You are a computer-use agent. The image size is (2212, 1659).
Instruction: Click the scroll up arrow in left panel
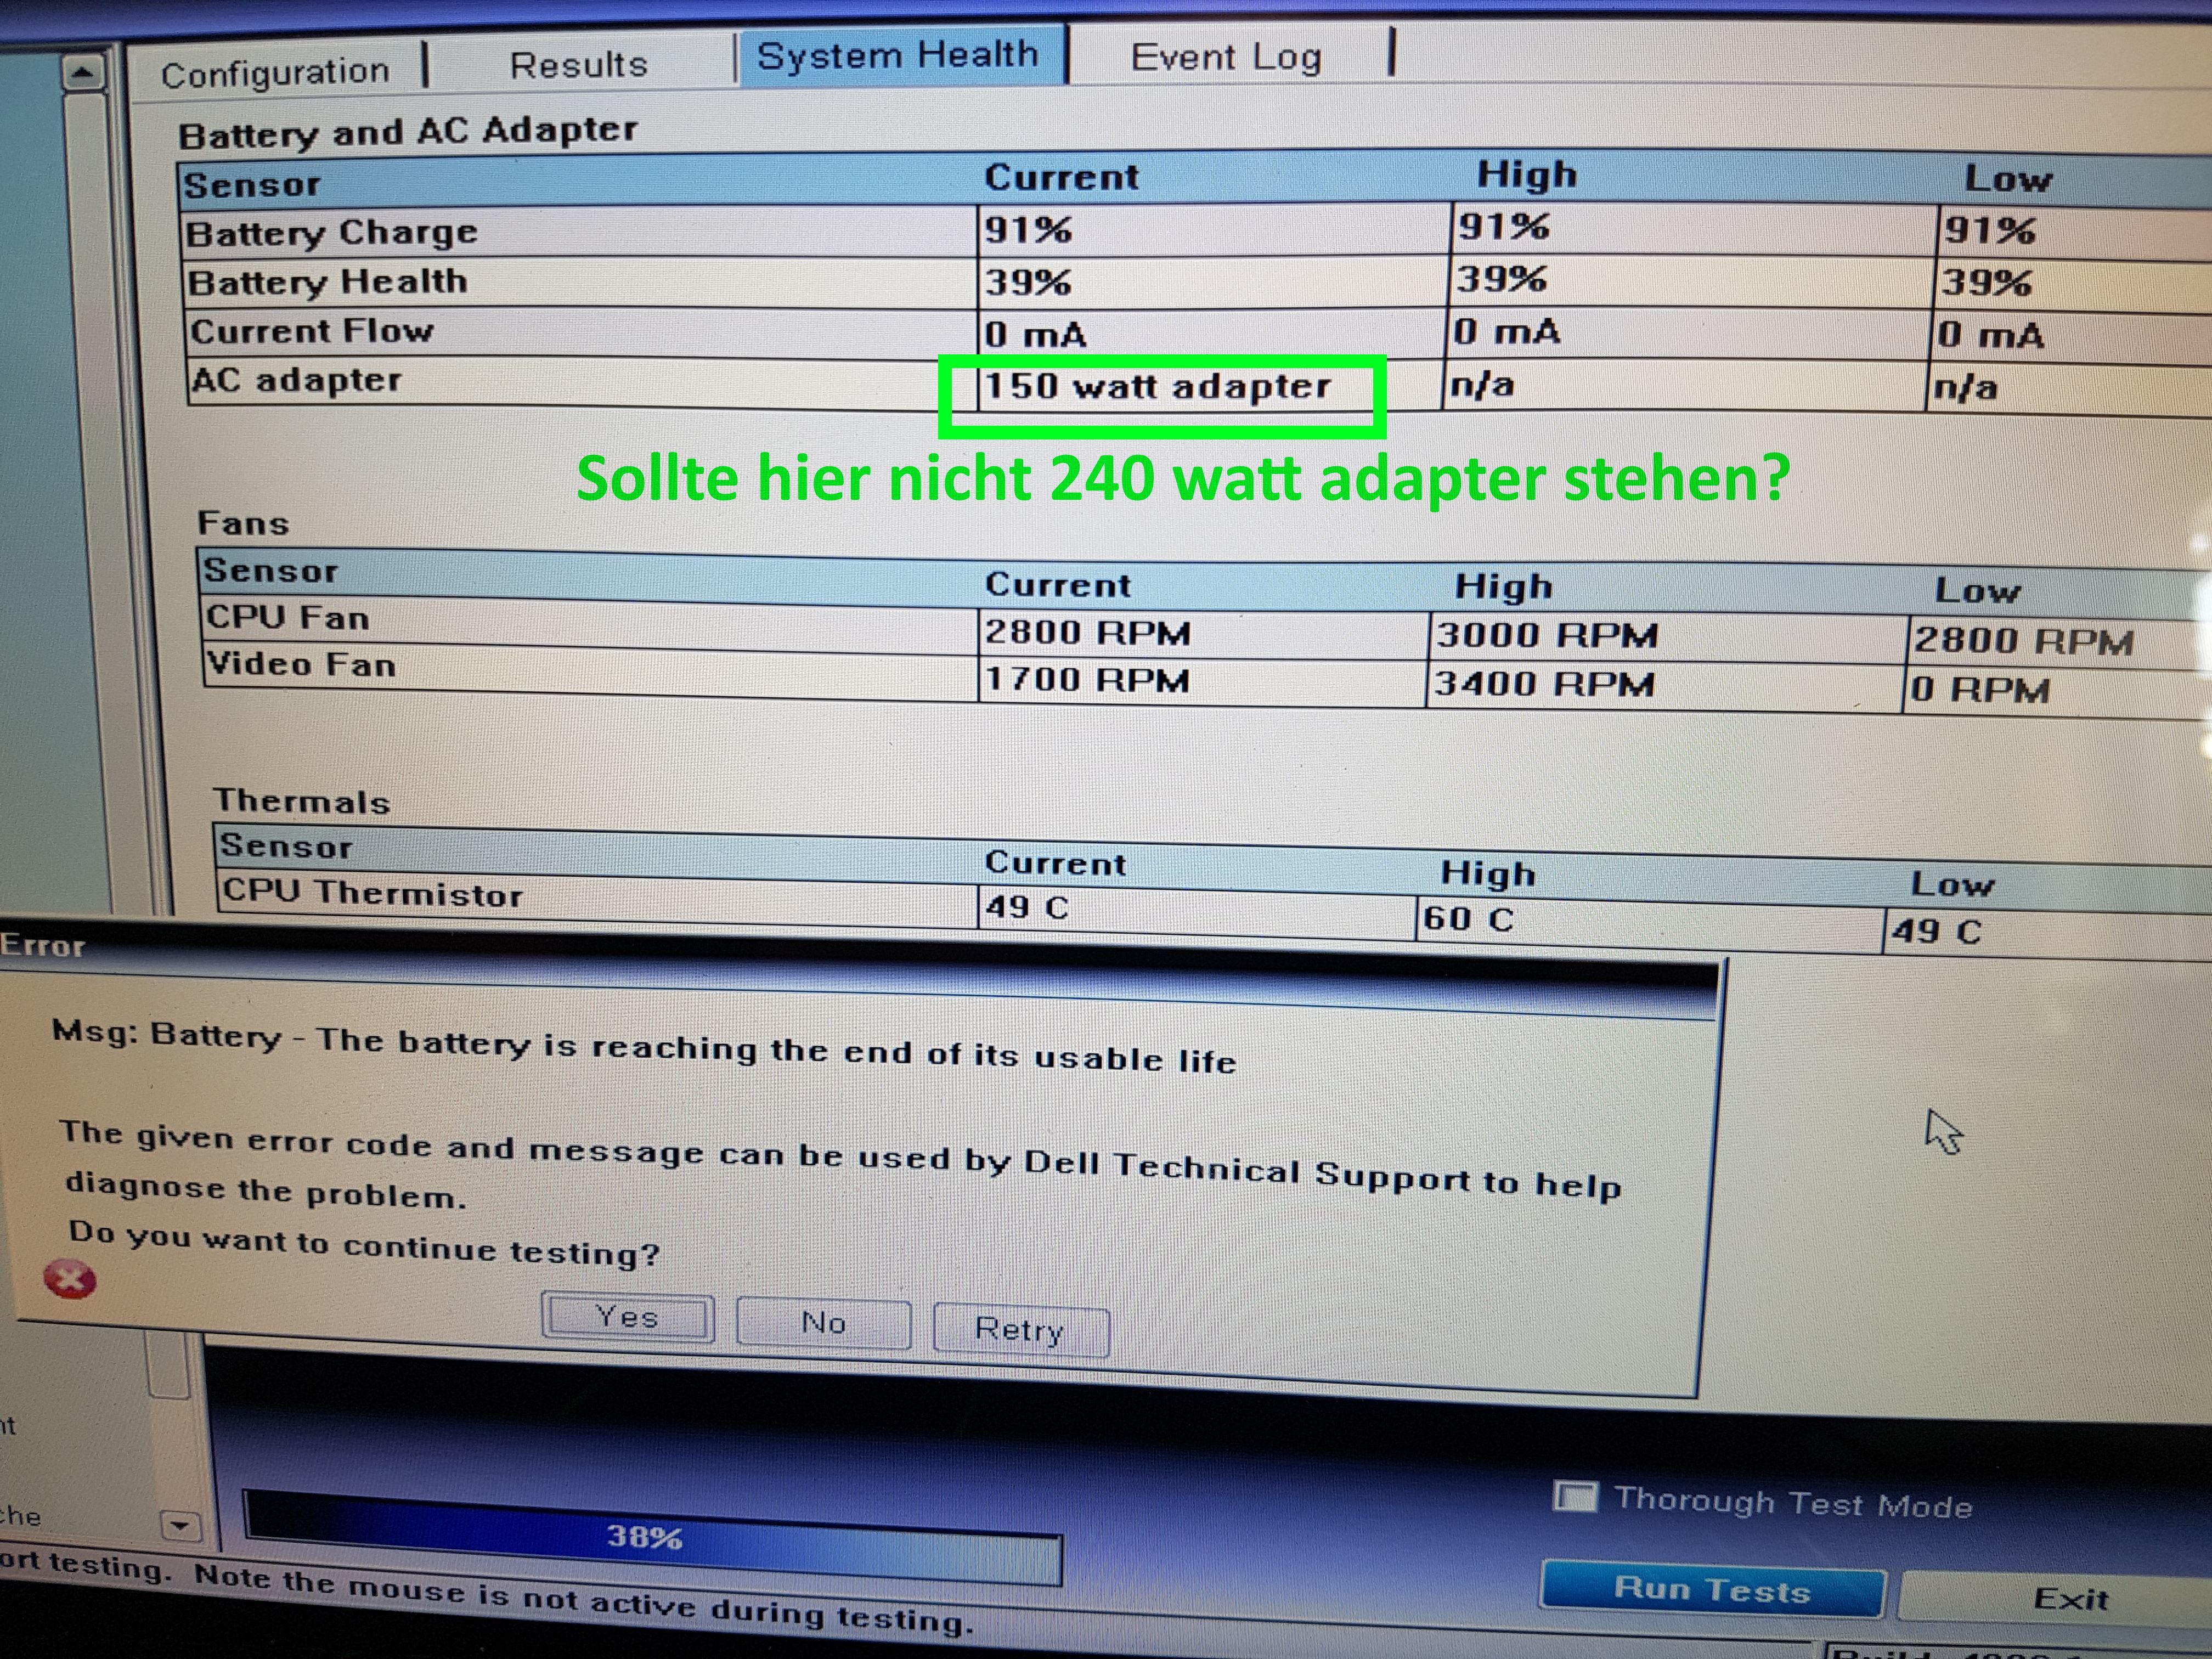[x=83, y=73]
